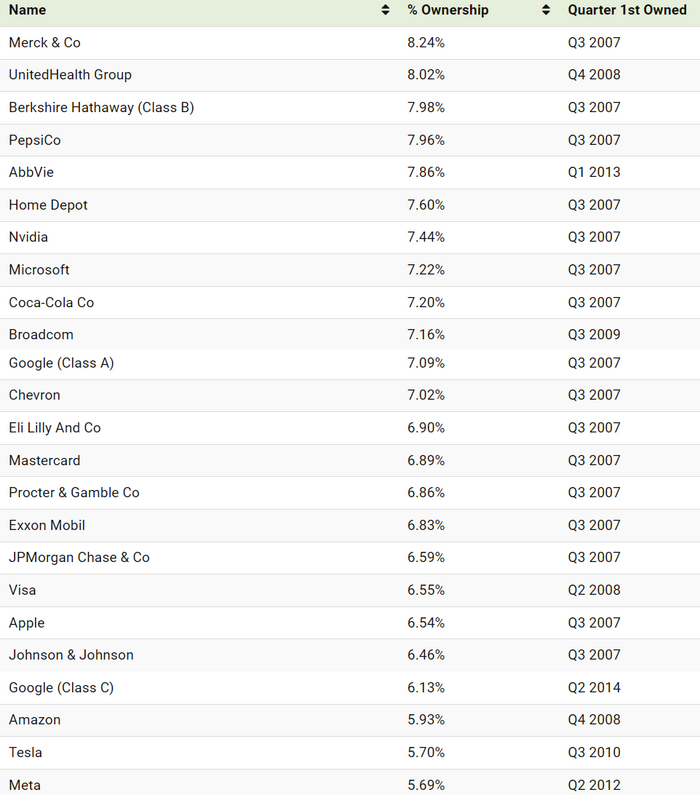This screenshot has height=795, width=700.
Task: Click the Name column header
Action: (28, 10)
